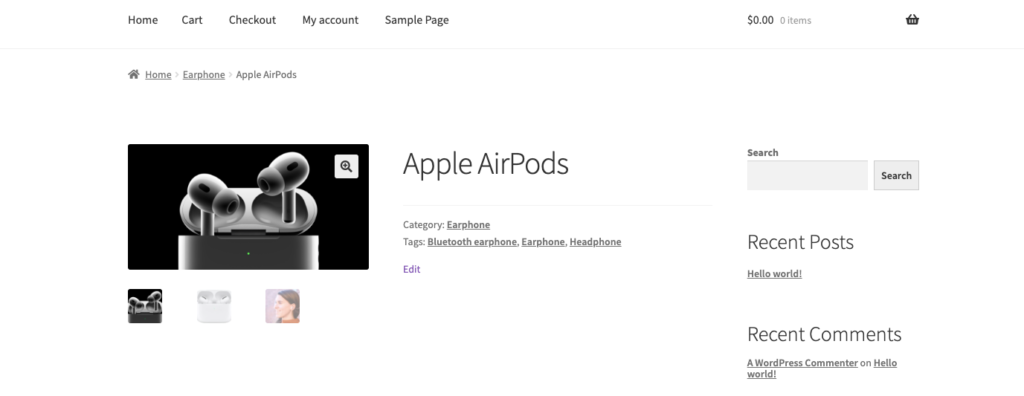
Task: Zoom product image with magnifier icon
Action: [346, 167]
